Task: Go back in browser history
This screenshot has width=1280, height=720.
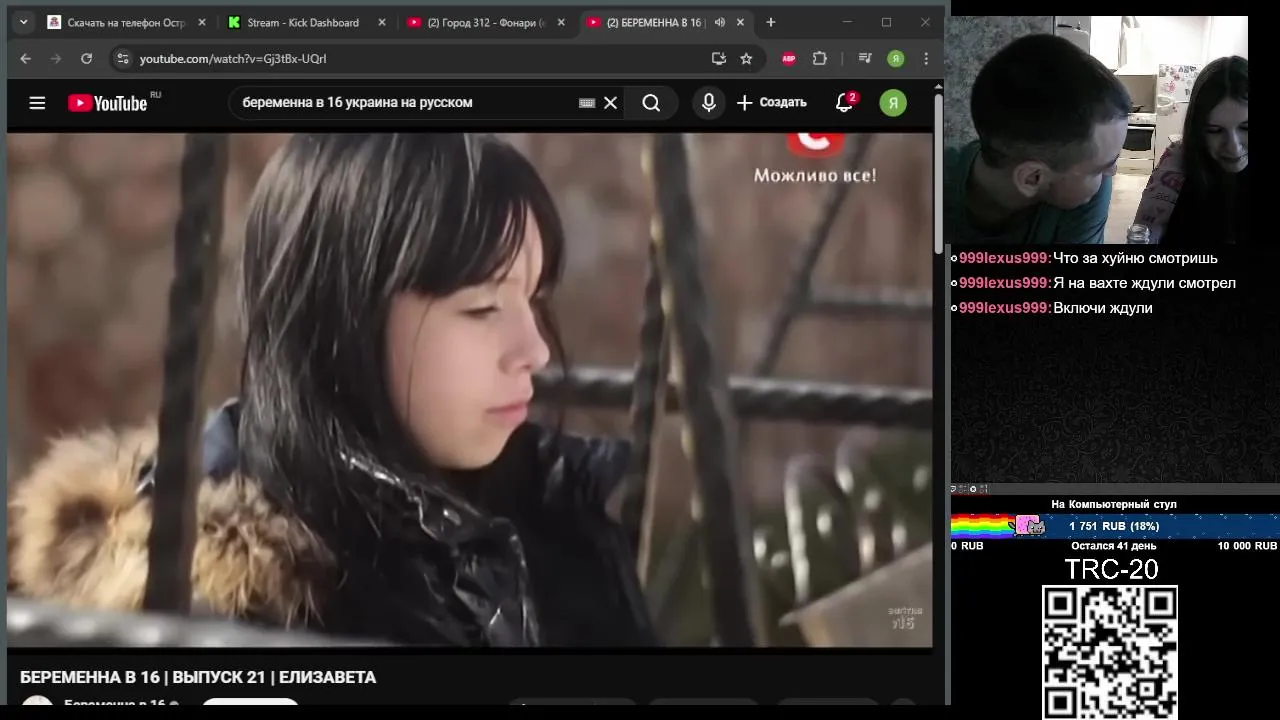Action: [26, 59]
